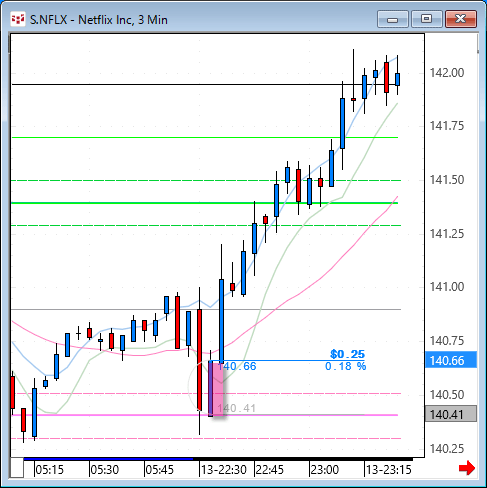The width and height of the screenshot is (487, 488).
Task: Click the small white box at bottom left
Action: (17, 468)
